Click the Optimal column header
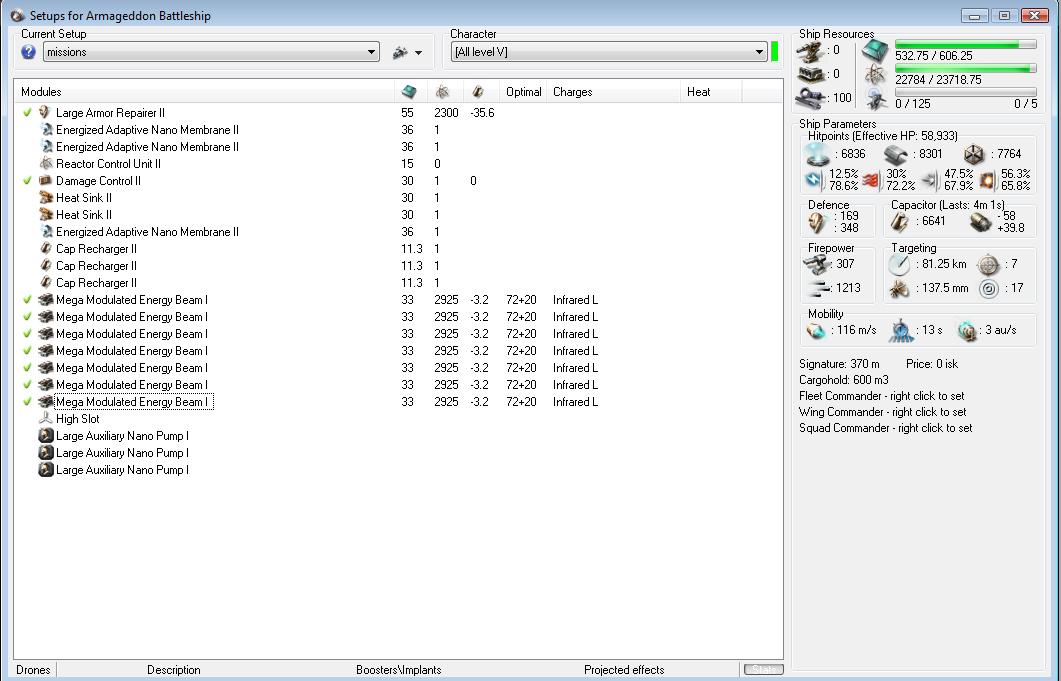 point(524,92)
